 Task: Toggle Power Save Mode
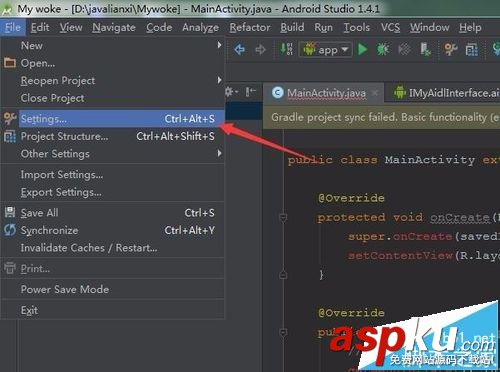(113, 289)
